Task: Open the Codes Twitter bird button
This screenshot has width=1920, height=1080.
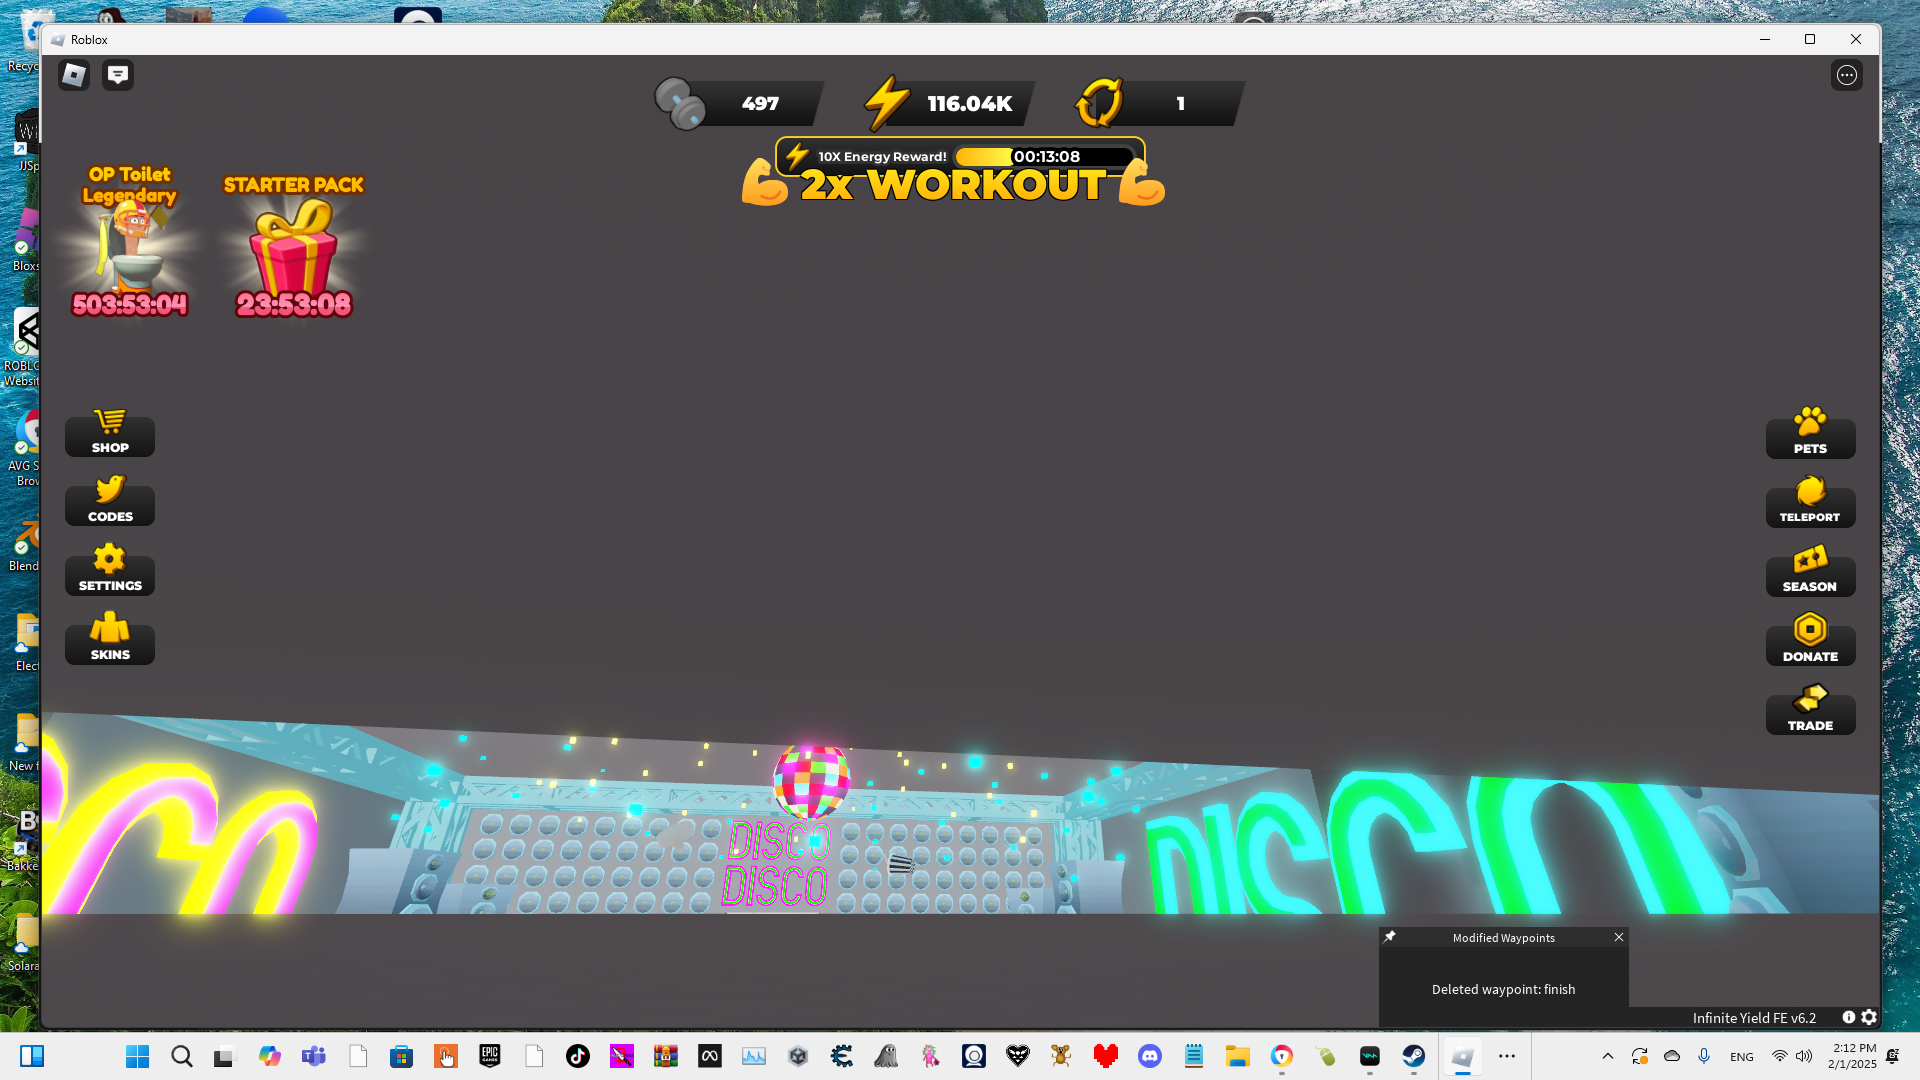Action: pyautogui.click(x=110, y=503)
